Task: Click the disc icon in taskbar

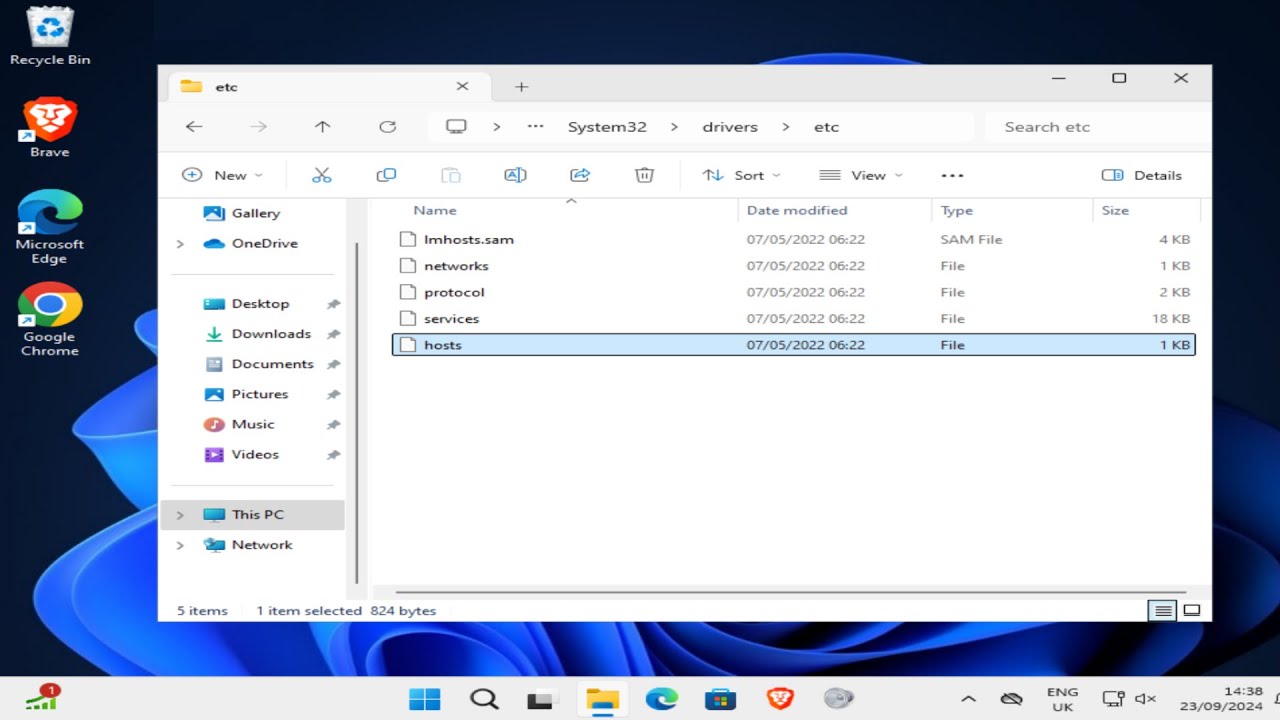Action: coord(838,699)
